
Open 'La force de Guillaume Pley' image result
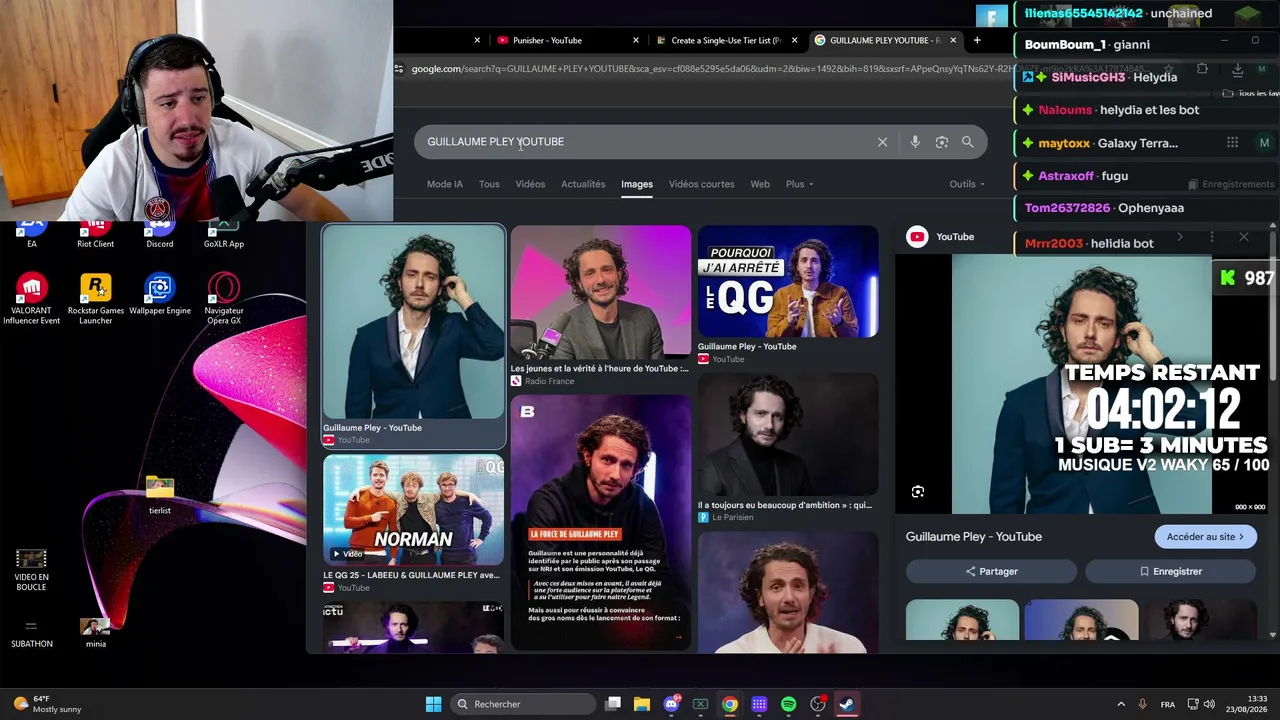tap(600, 522)
